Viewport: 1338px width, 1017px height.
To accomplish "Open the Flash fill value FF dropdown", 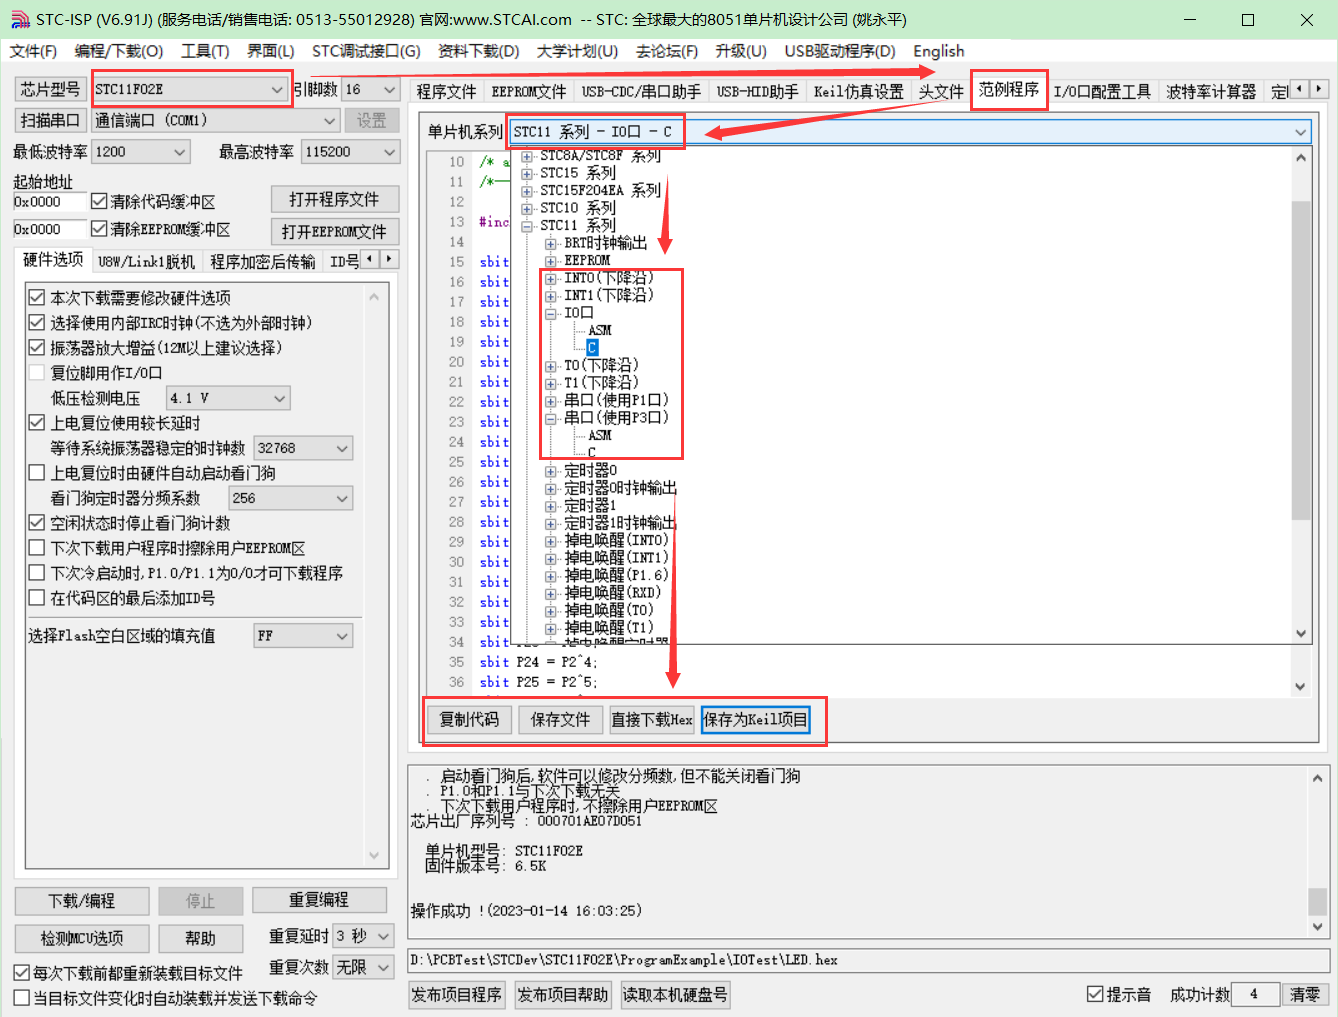I will (303, 636).
